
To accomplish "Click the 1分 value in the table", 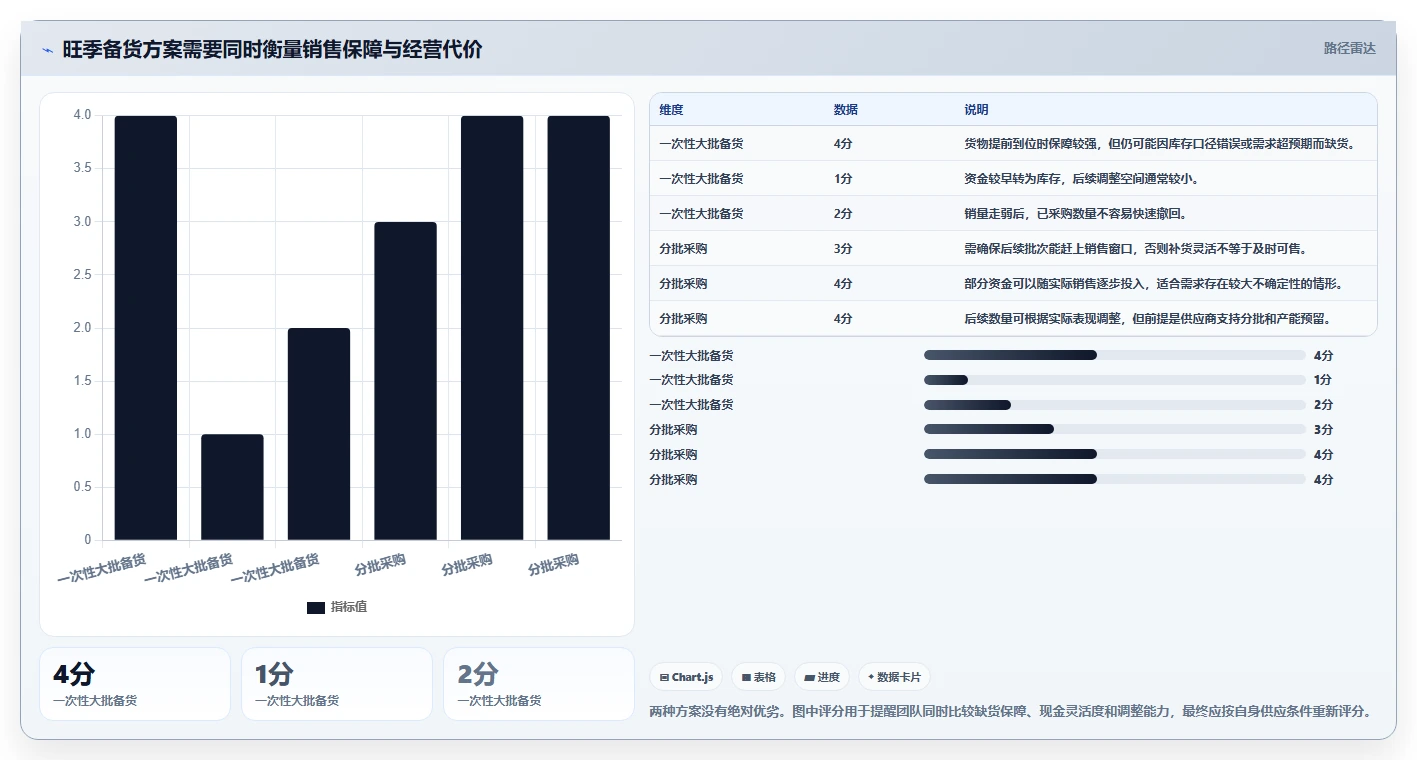I will click(843, 179).
